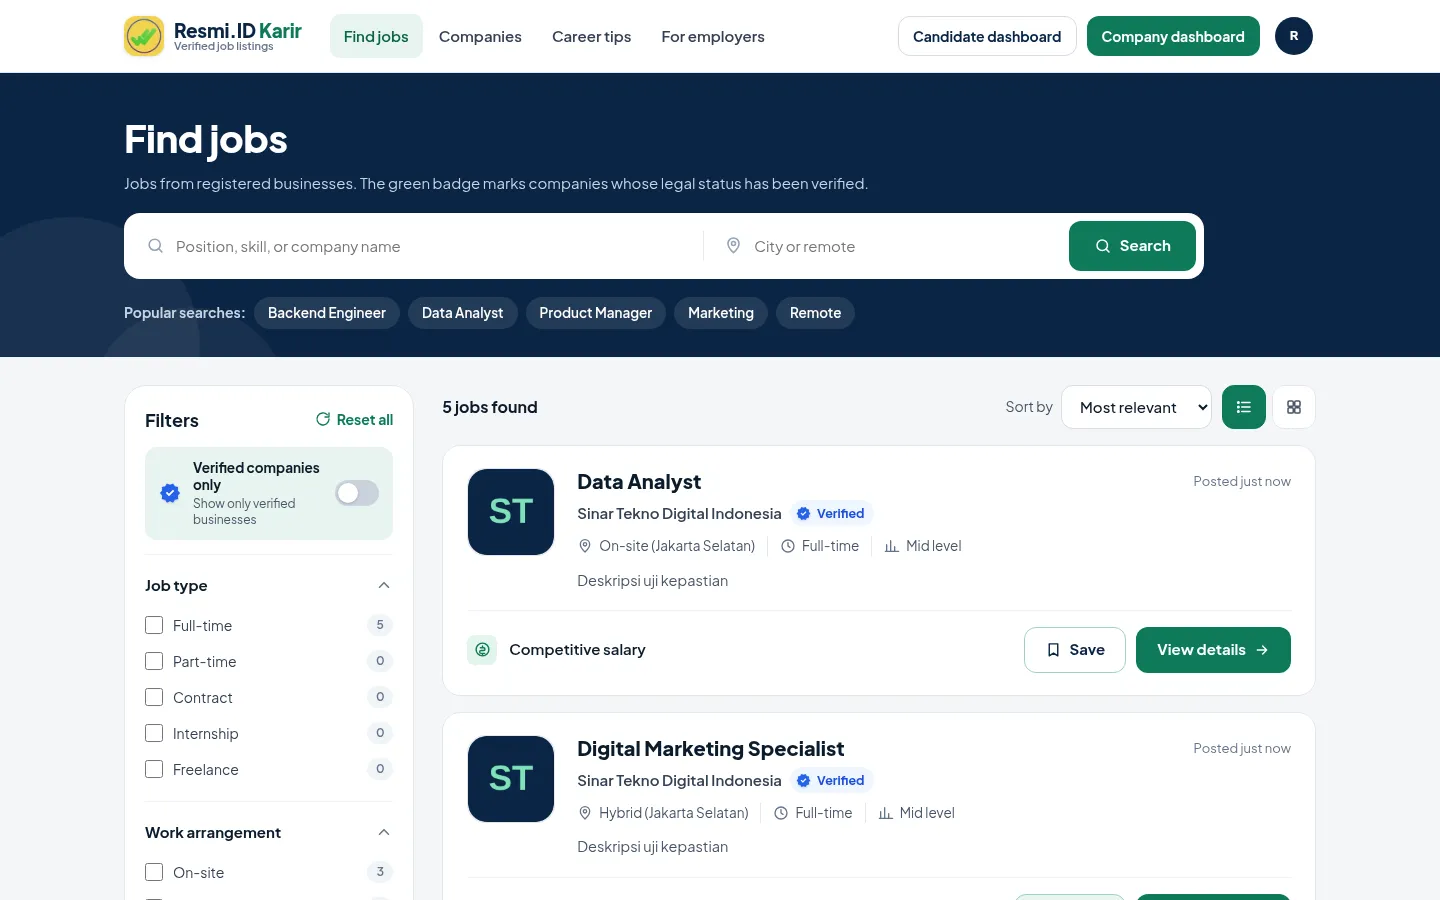Switch to grid view layout
The image size is (1440, 900).
1294,407
